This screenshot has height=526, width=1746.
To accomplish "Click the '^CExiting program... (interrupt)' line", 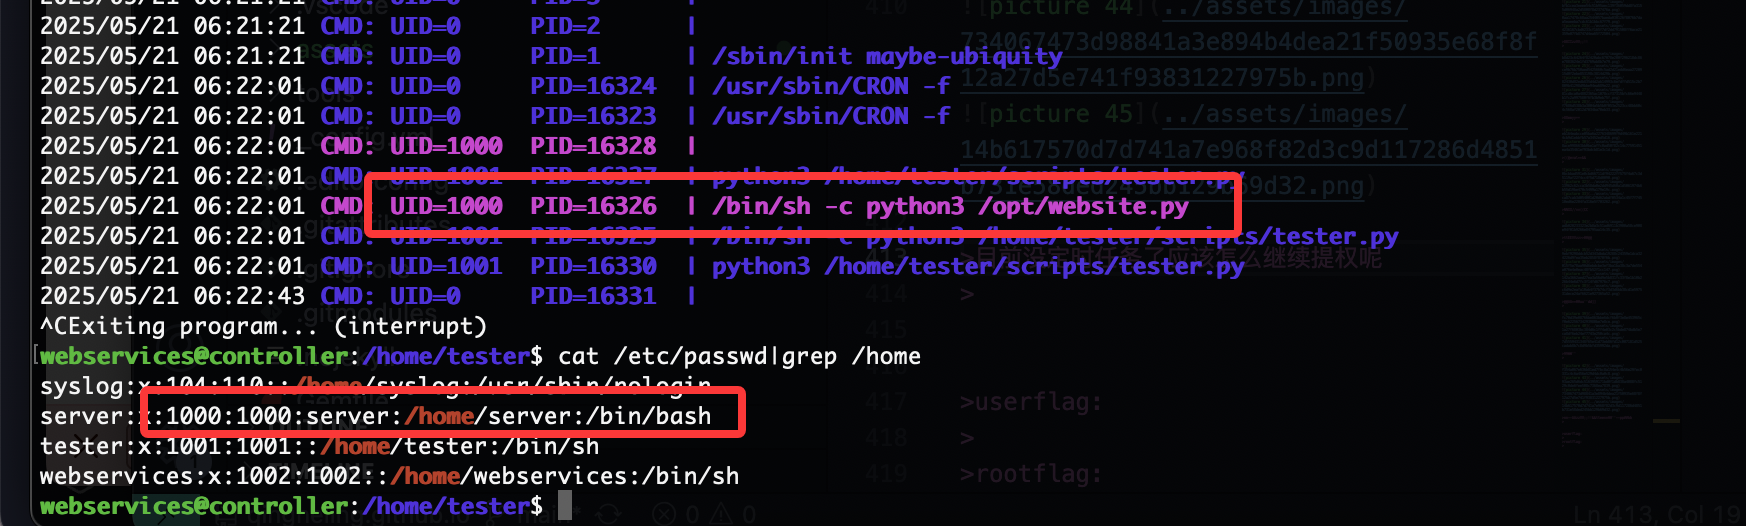I will [x=263, y=326].
